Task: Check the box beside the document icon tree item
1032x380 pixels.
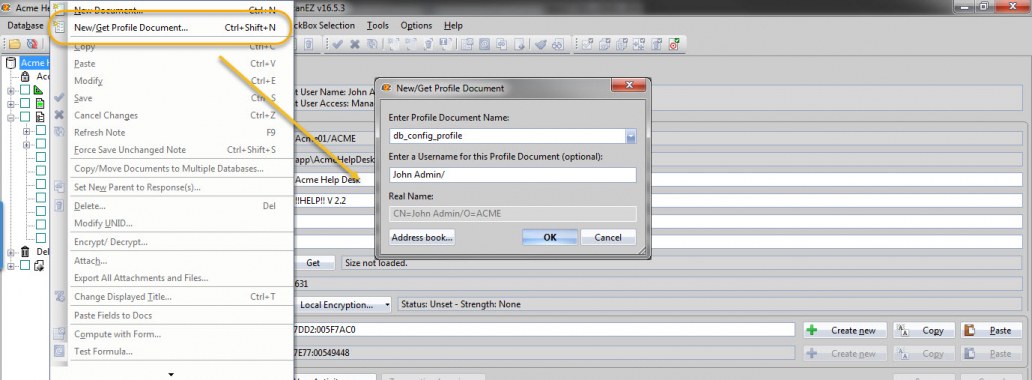Action: pos(25,117)
